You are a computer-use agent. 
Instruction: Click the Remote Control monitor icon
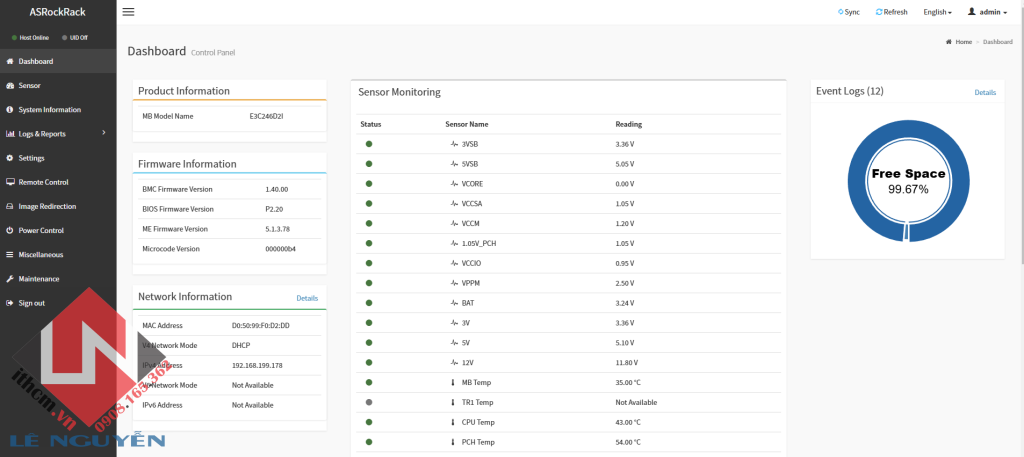pos(10,182)
